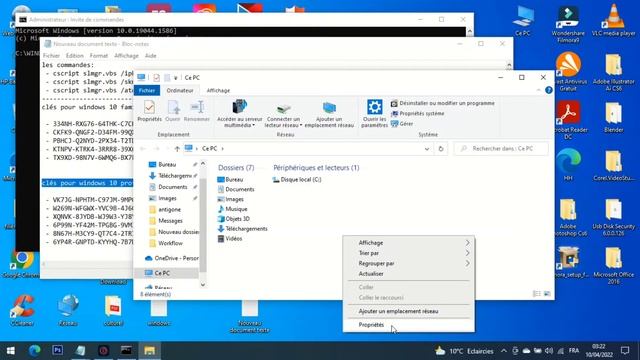Switch to Command Prompt on the taskbar
Image resolution: width=640 pixels, height=360 pixels.
pyautogui.click(x=126, y=351)
